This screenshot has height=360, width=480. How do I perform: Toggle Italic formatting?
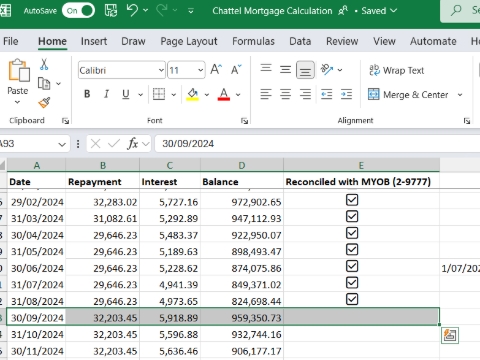(x=106, y=94)
